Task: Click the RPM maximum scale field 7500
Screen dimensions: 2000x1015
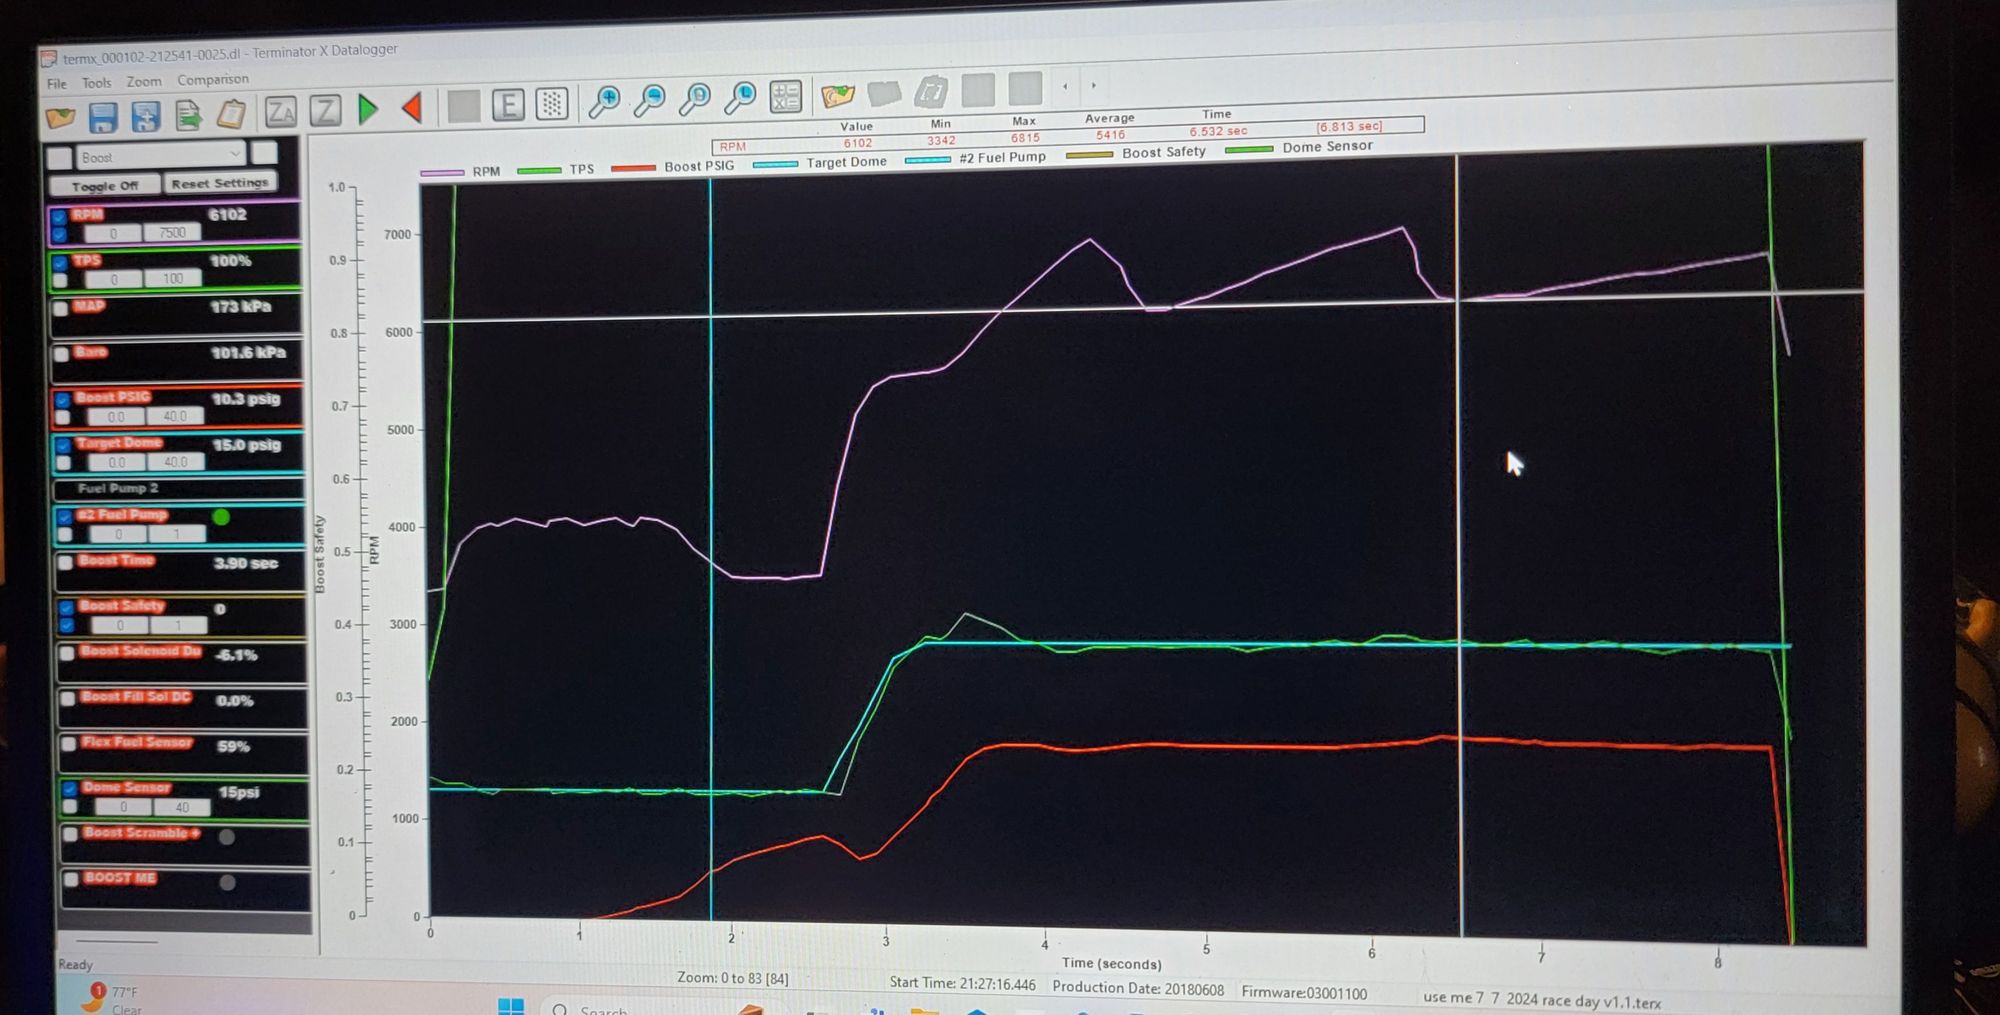Action: pos(172,233)
